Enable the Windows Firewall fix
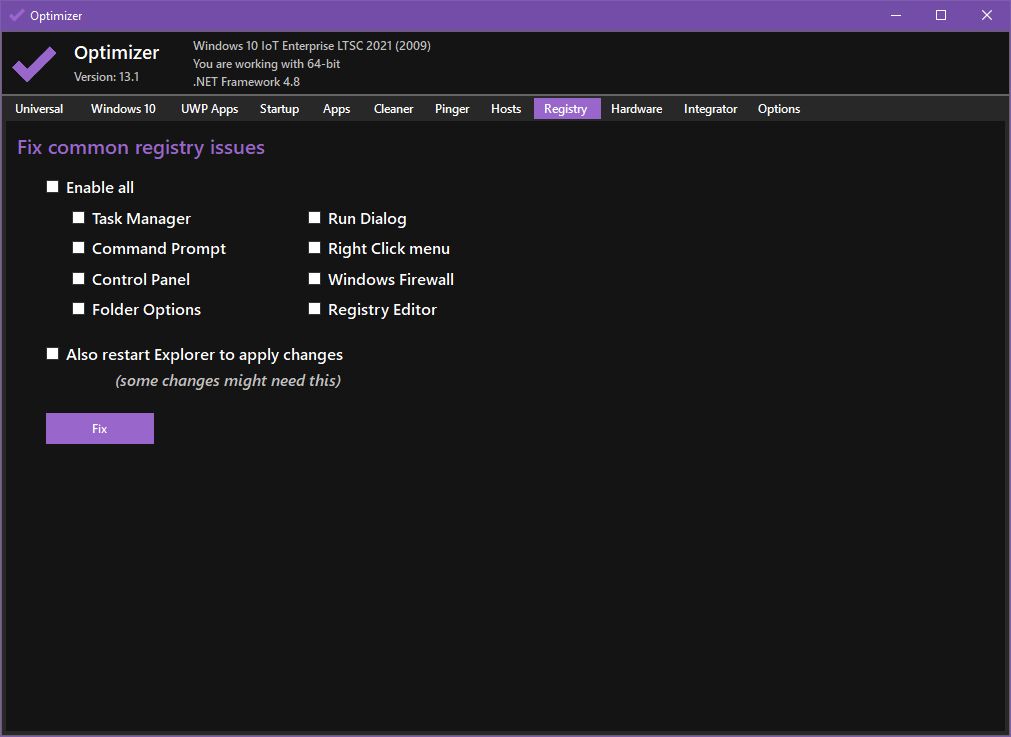The height and width of the screenshot is (737, 1011). pos(315,279)
